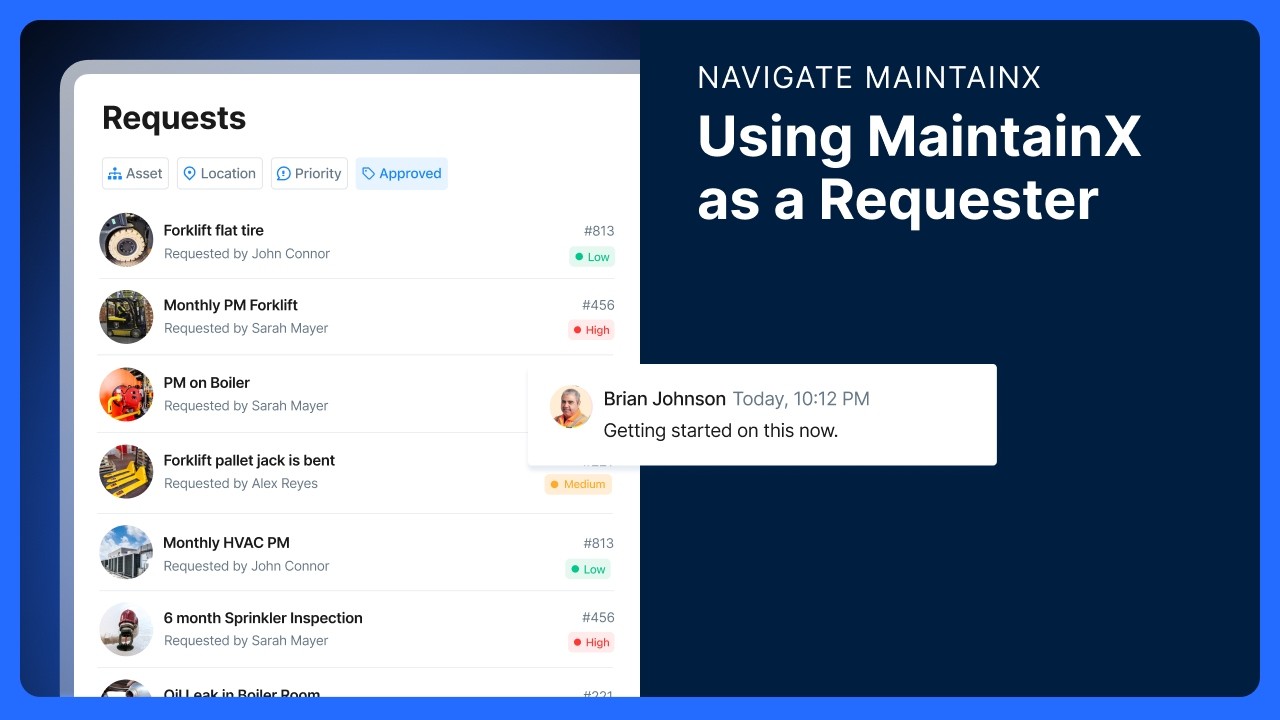The width and height of the screenshot is (1280, 720).
Task: Click the #813 number beside Forklift flat tire
Action: 599,231
